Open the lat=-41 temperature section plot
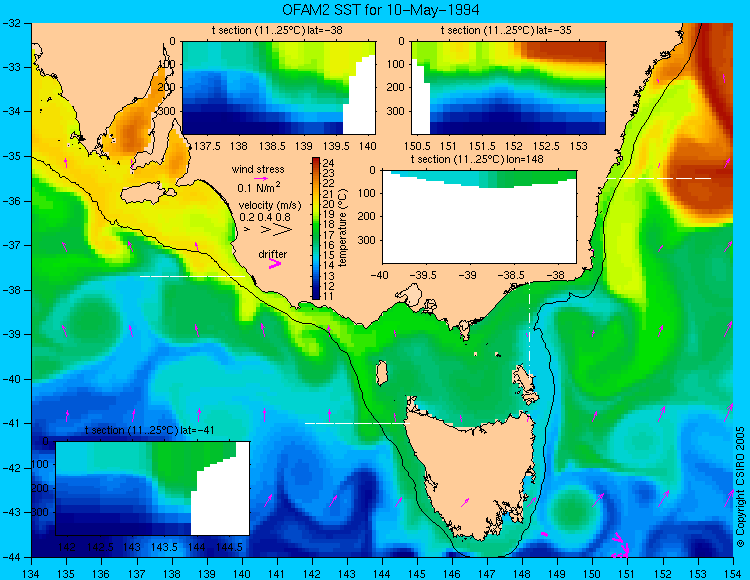 (153, 488)
